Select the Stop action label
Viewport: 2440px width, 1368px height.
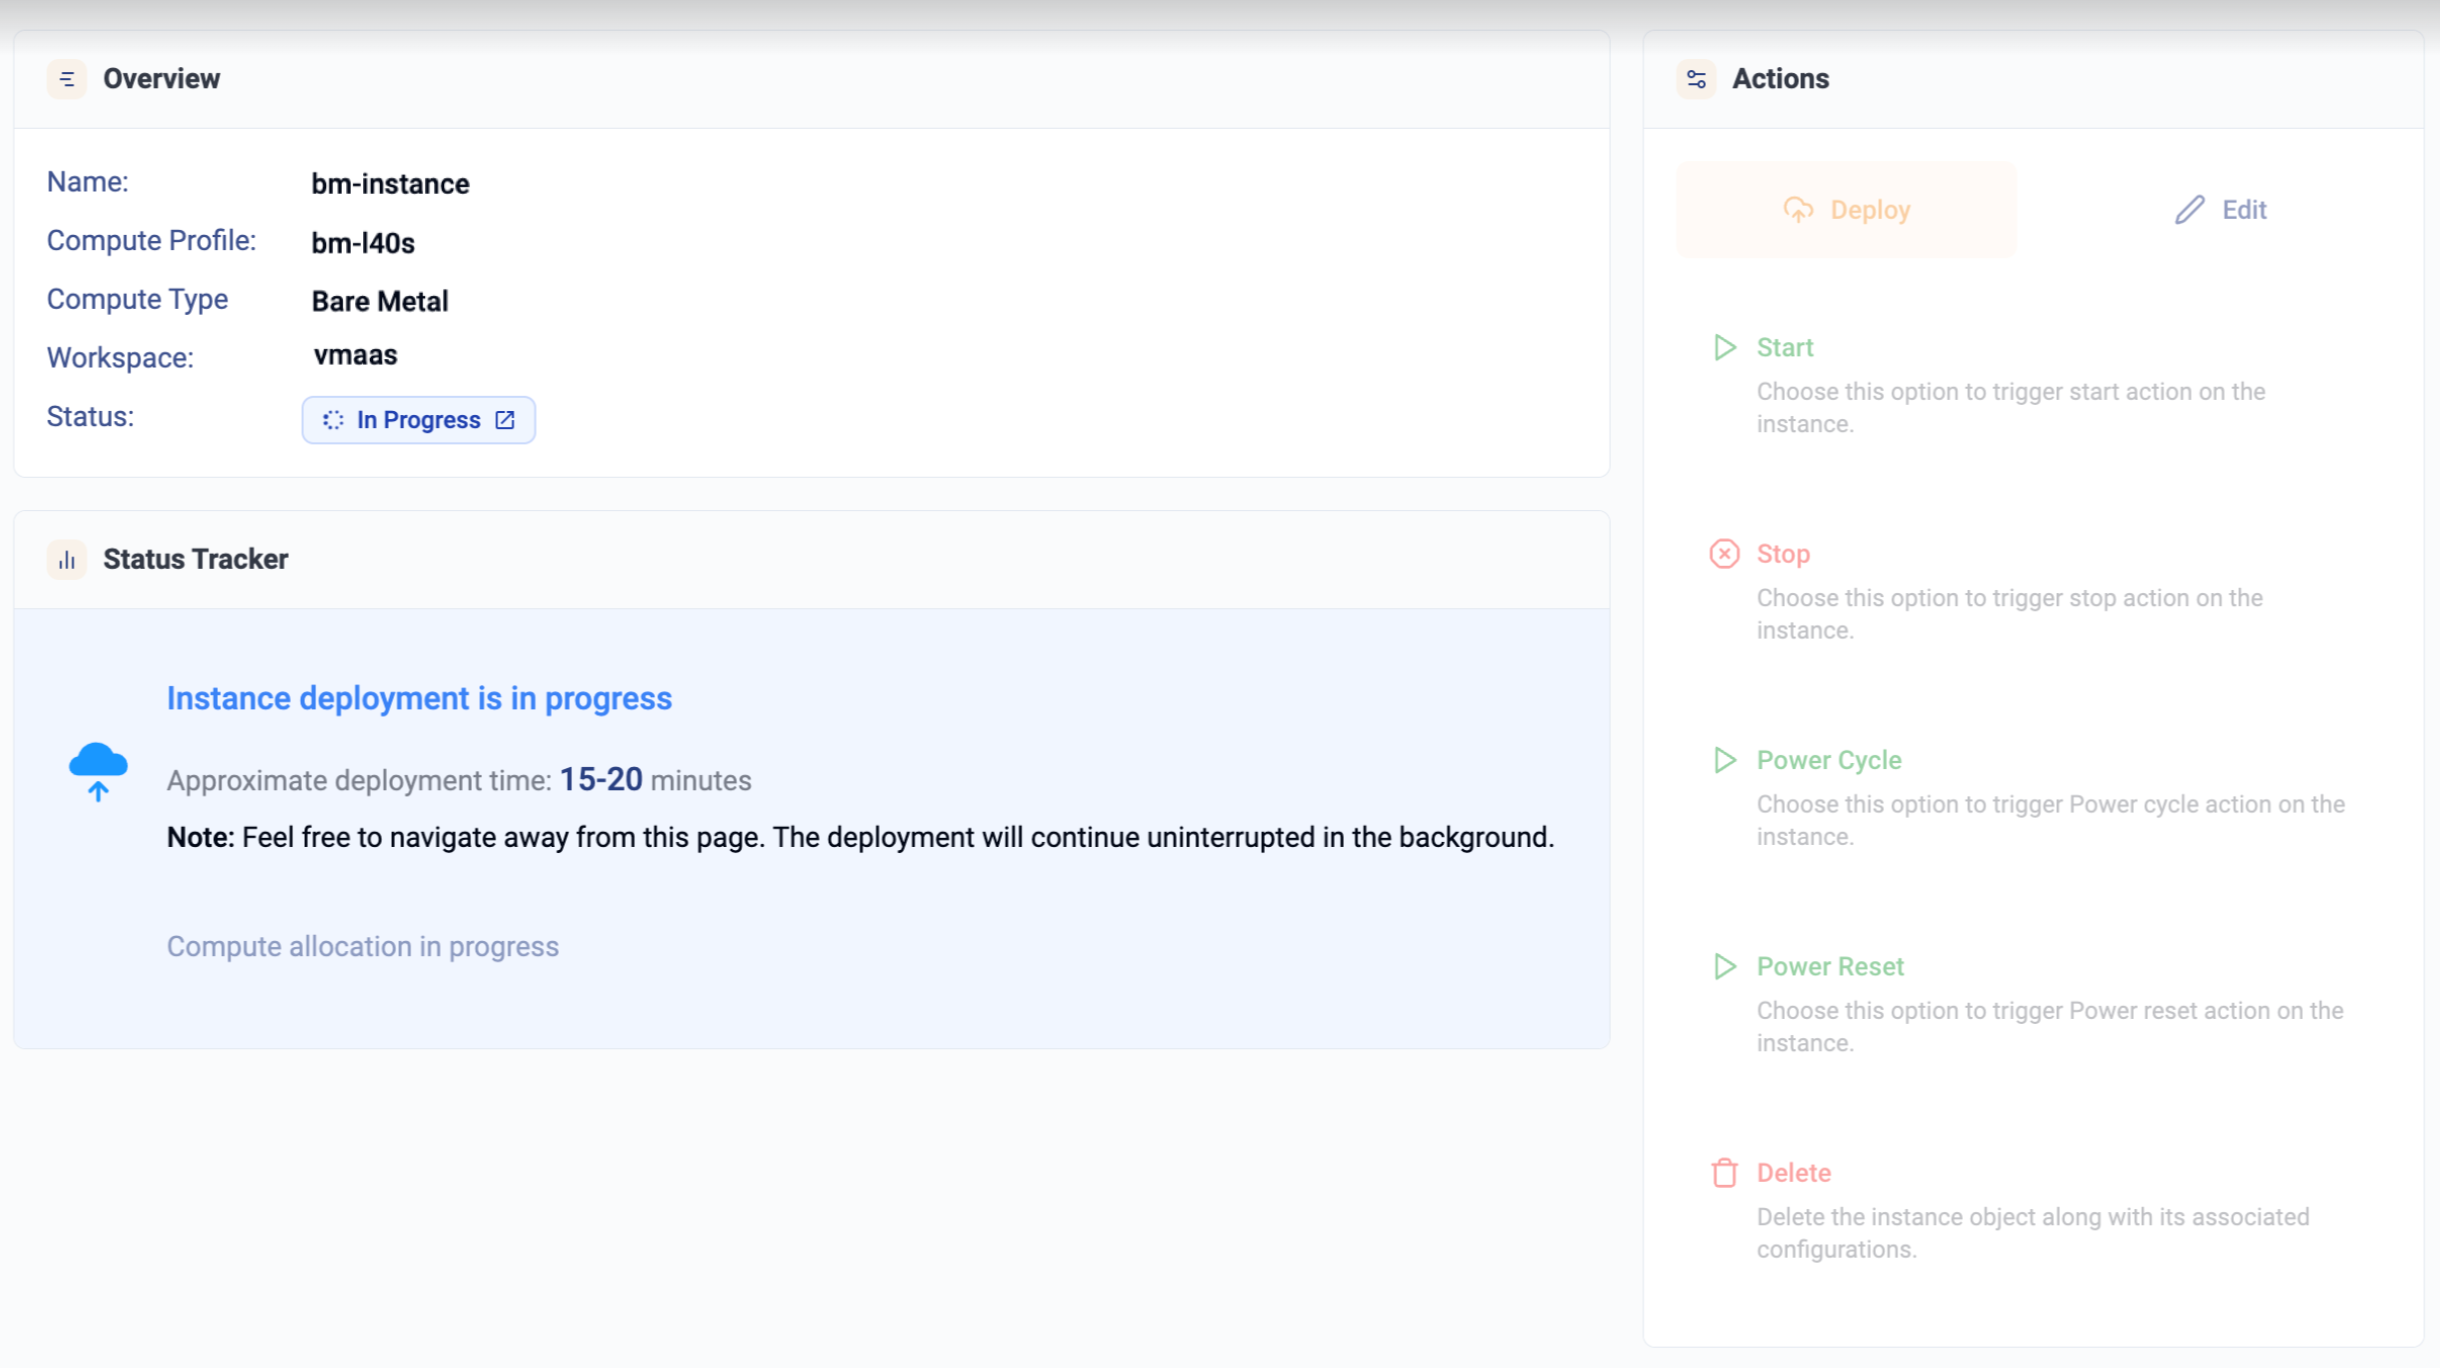coord(1783,554)
